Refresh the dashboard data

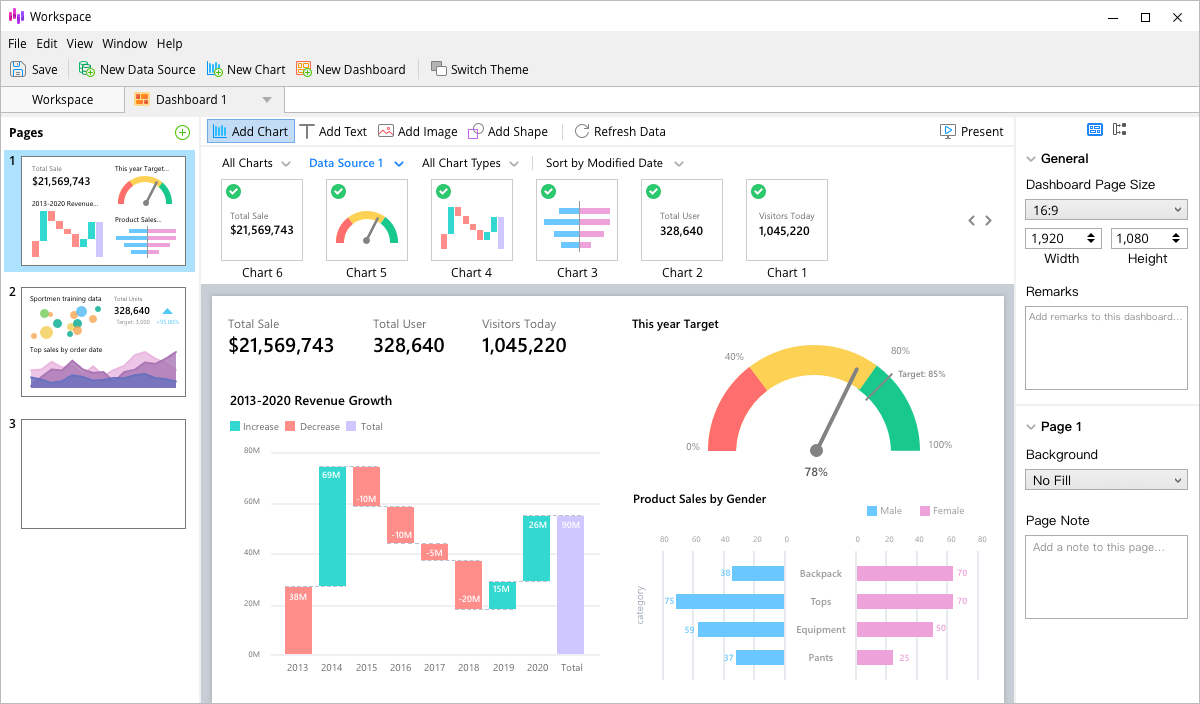[620, 131]
